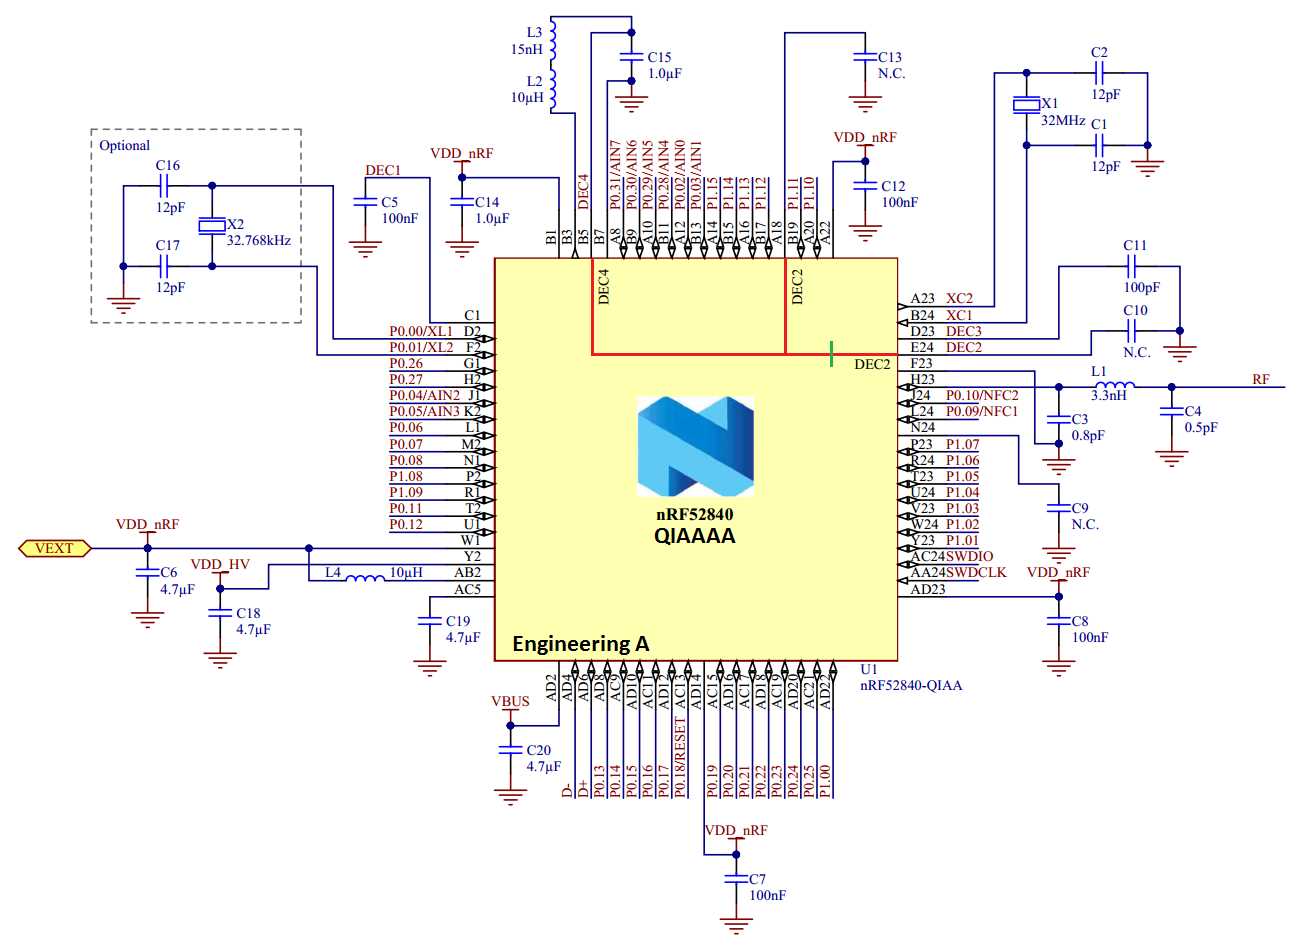The image size is (1297, 949).
Task: Select the X2 32.768kHz crystal symbol
Action: coord(212,225)
